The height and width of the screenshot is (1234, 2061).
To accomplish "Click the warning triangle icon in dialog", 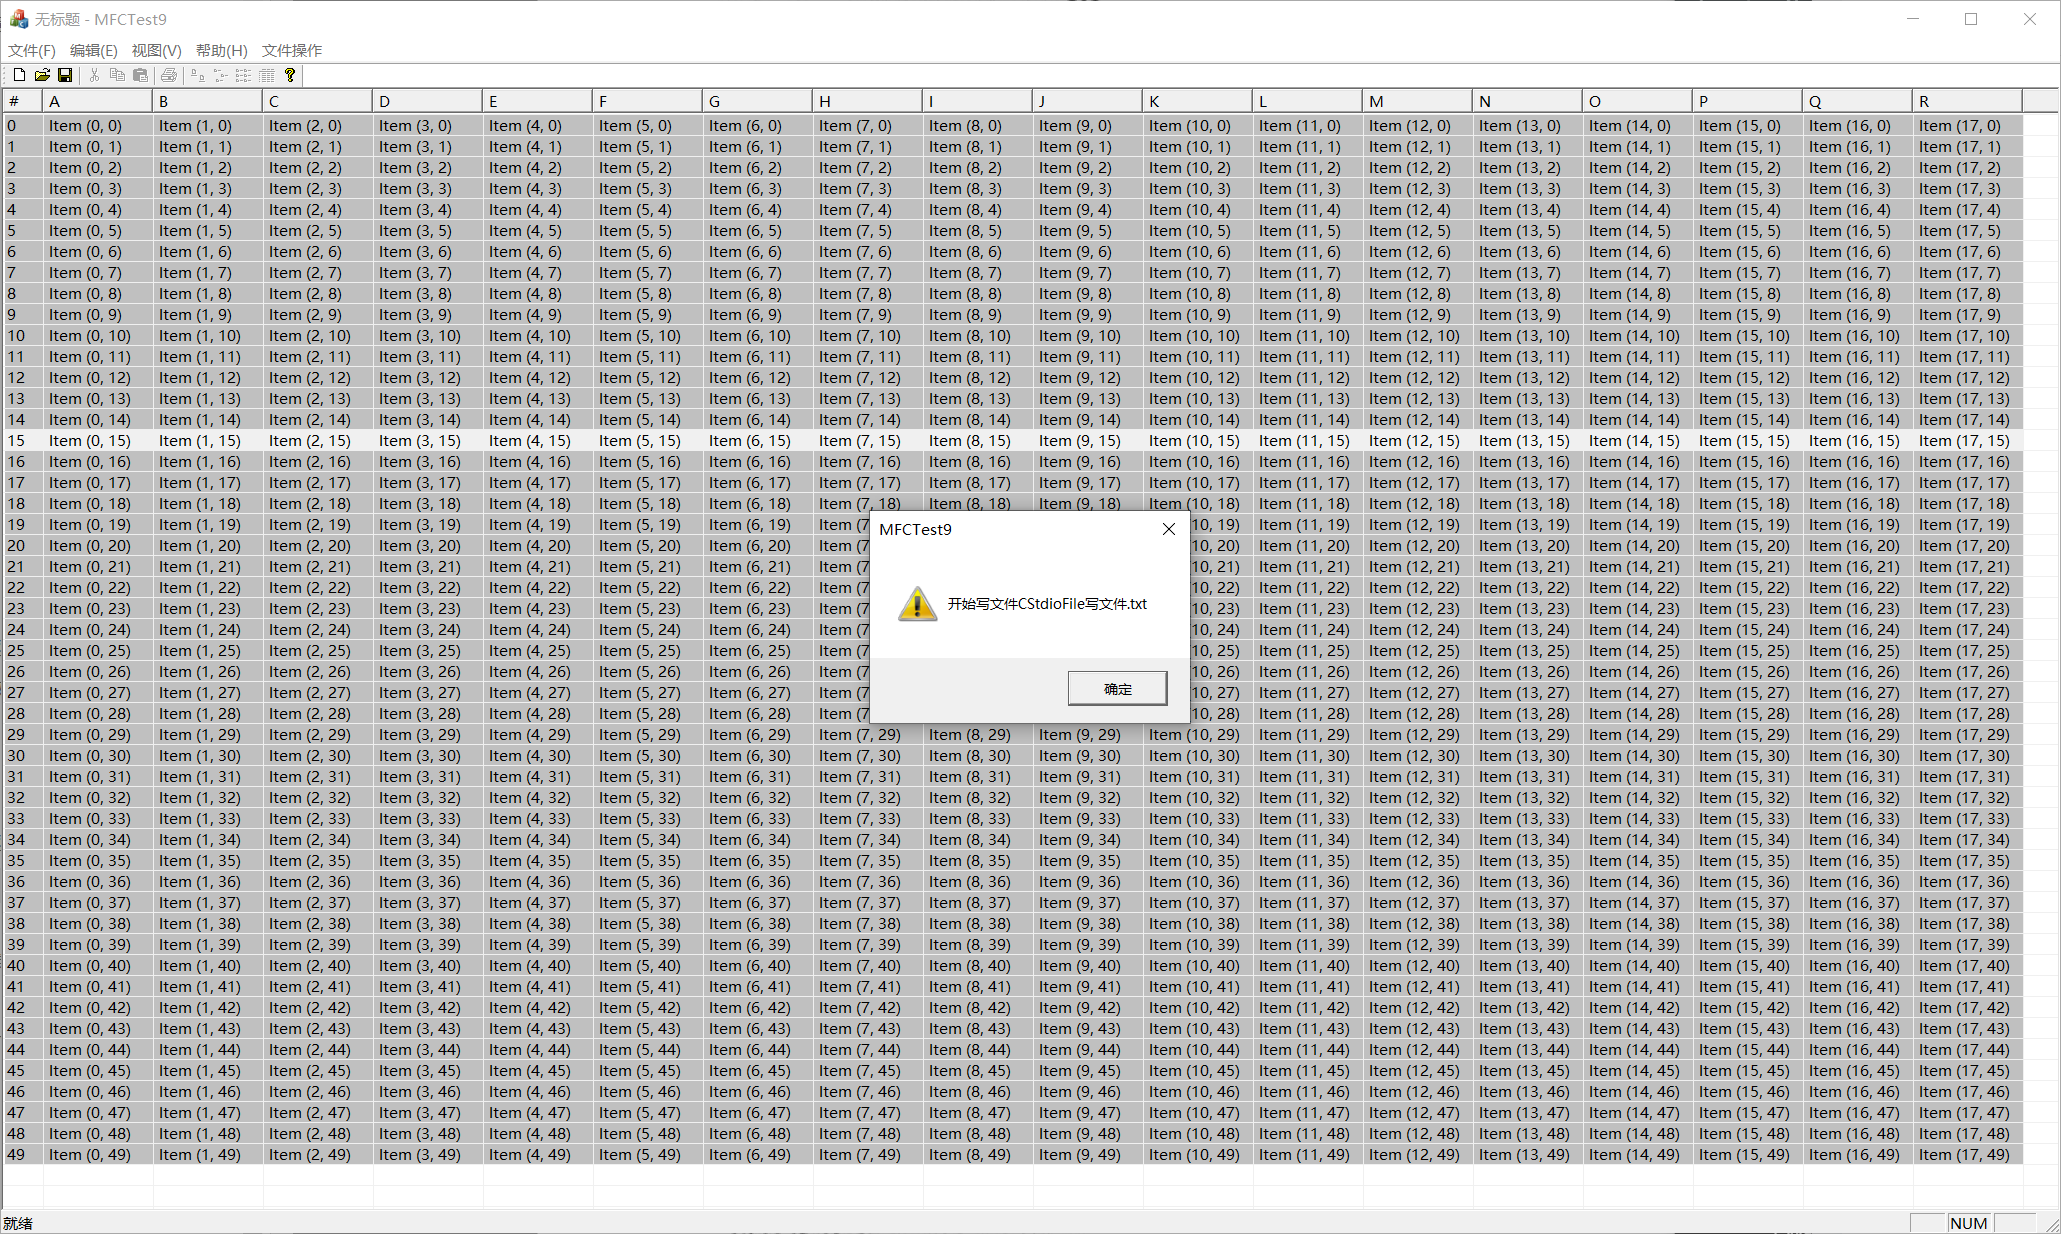I will coord(917,604).
